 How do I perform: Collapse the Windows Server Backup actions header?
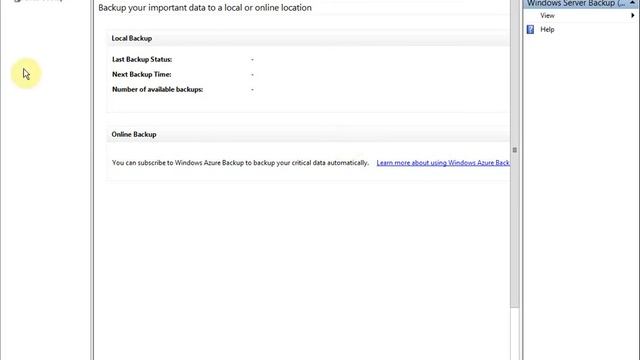[632, 3]
